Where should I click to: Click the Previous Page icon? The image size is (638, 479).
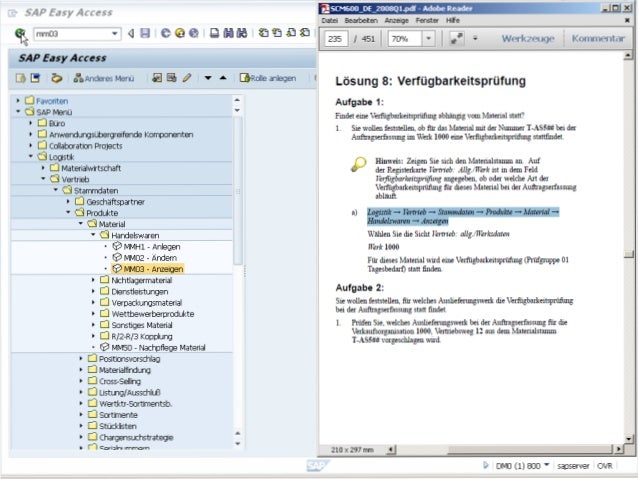coord(277,33)
